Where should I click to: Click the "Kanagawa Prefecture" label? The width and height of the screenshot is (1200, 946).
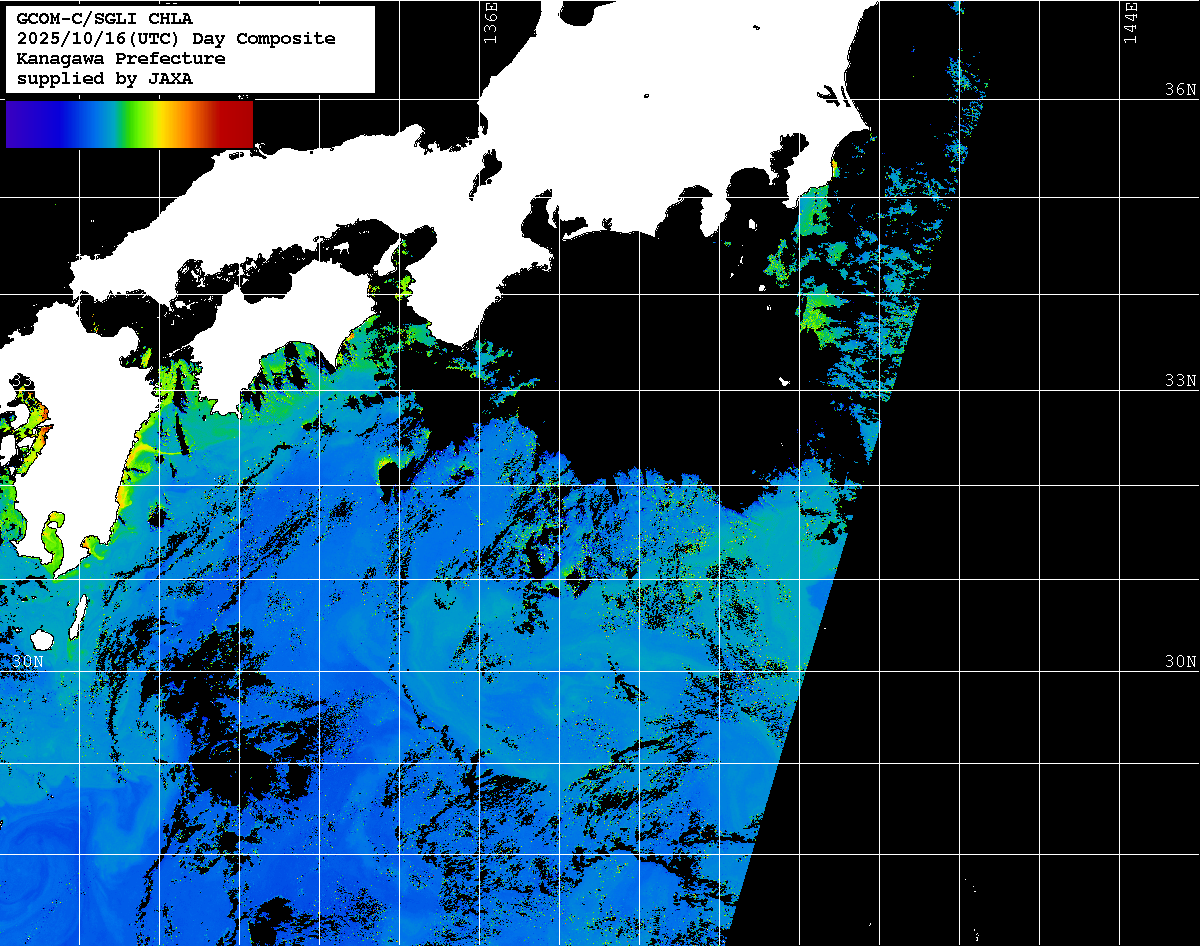pos(120,59)
